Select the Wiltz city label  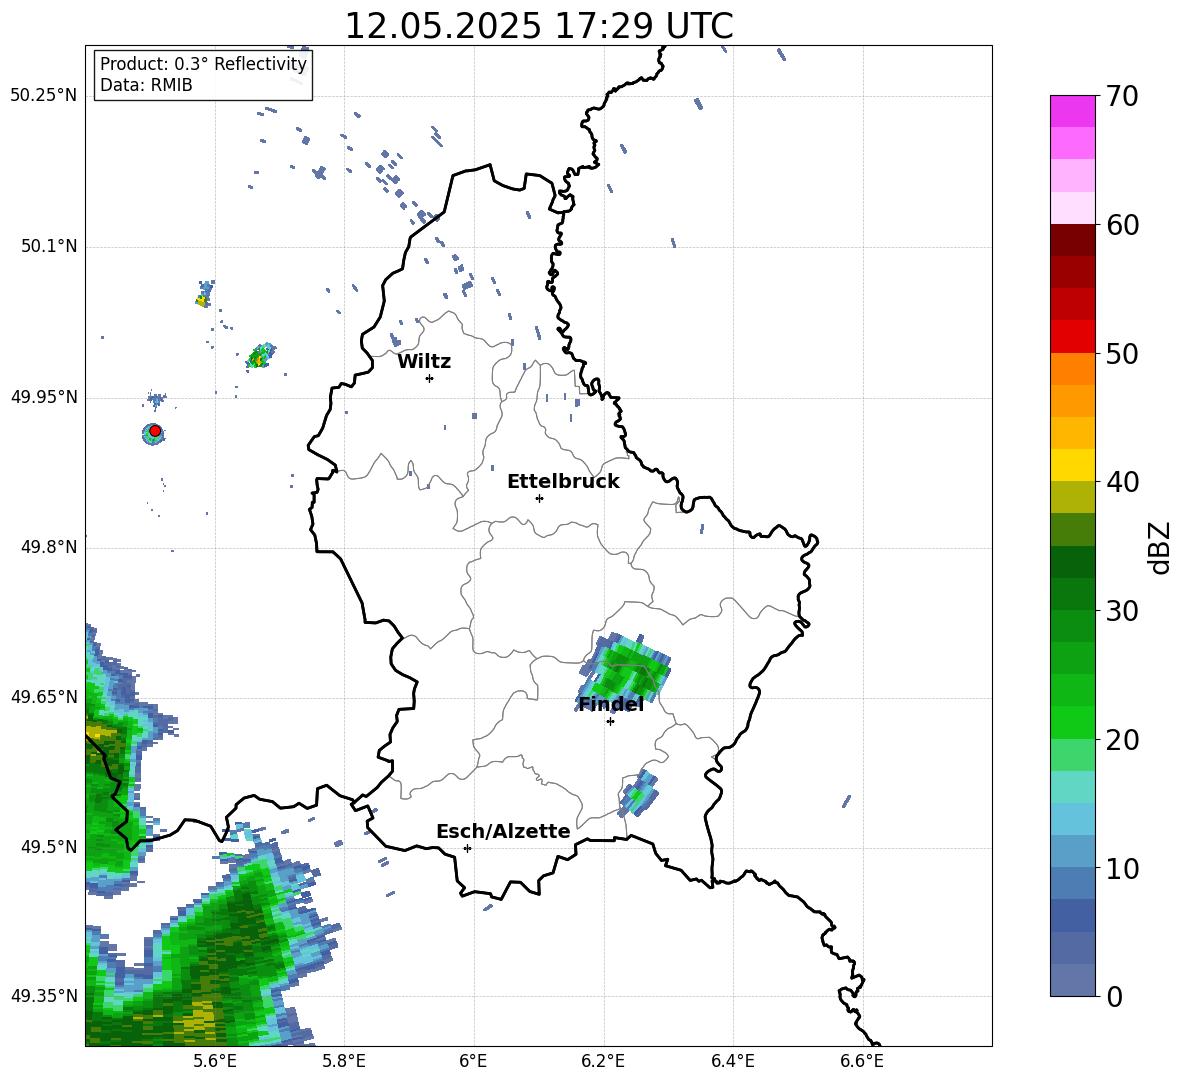click(x=424, y=362)
